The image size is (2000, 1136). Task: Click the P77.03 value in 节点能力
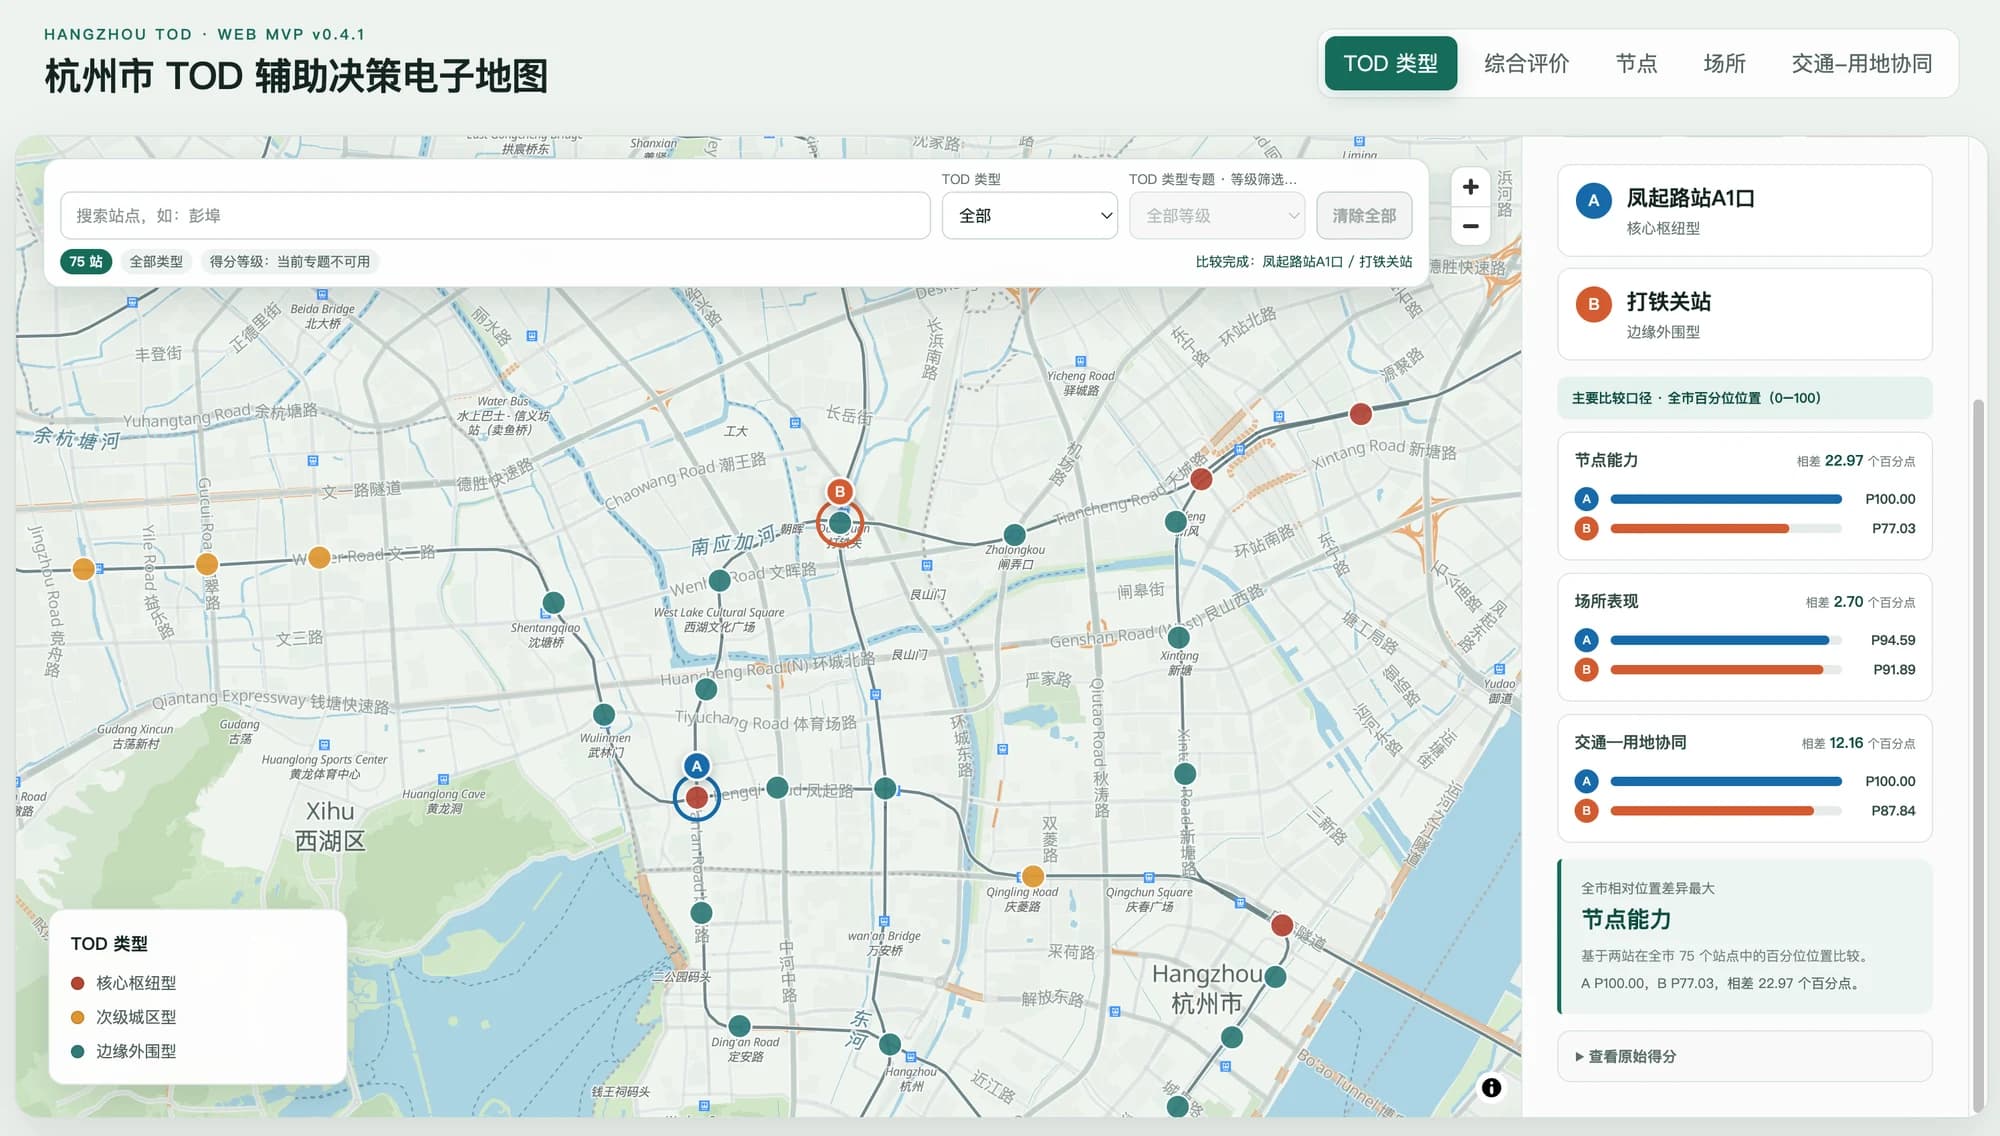pos(1893,528)
